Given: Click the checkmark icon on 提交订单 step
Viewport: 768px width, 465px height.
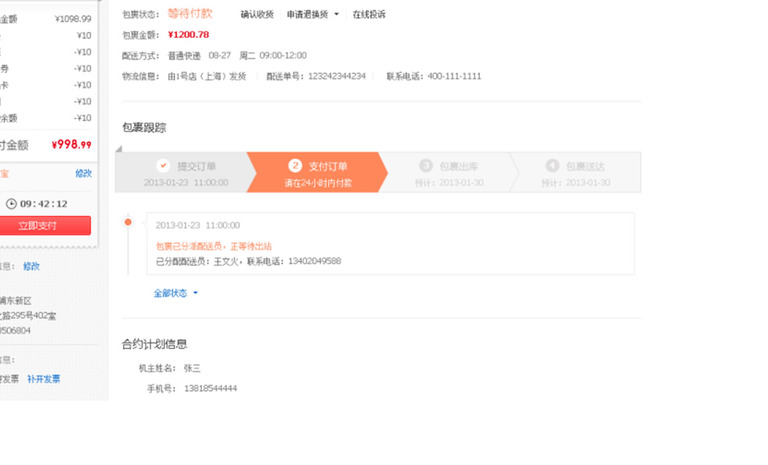Looking at the screenshot, I should point(163,166).
